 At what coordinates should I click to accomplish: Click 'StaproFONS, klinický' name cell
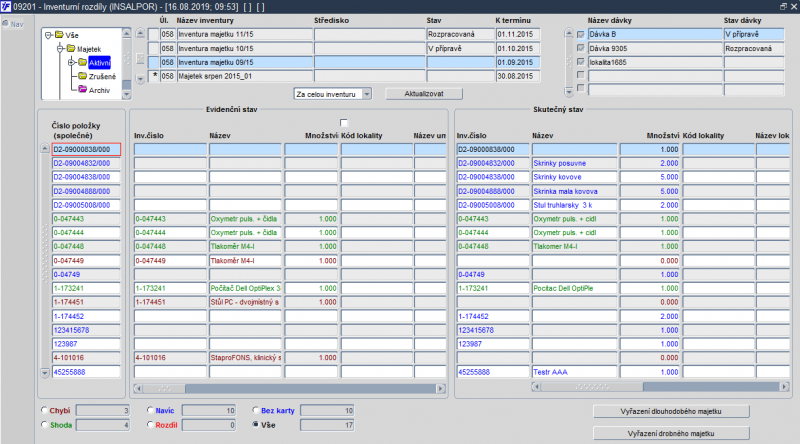(x=245, y=358)
